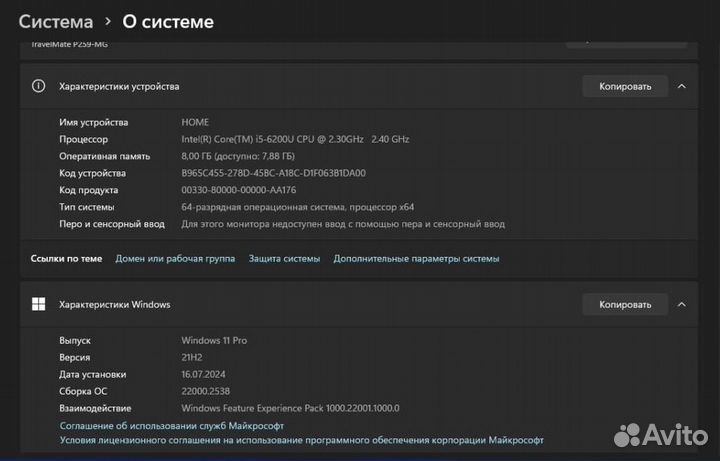Select device ID B965C455-278D-45BC value

274,173
